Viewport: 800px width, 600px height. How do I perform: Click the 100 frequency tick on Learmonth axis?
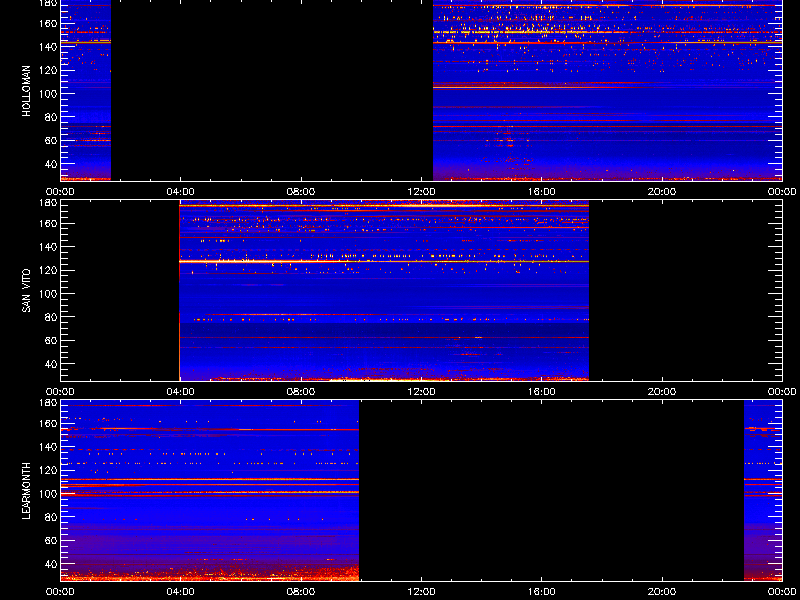pyautogui.click(x=47, y=493)
